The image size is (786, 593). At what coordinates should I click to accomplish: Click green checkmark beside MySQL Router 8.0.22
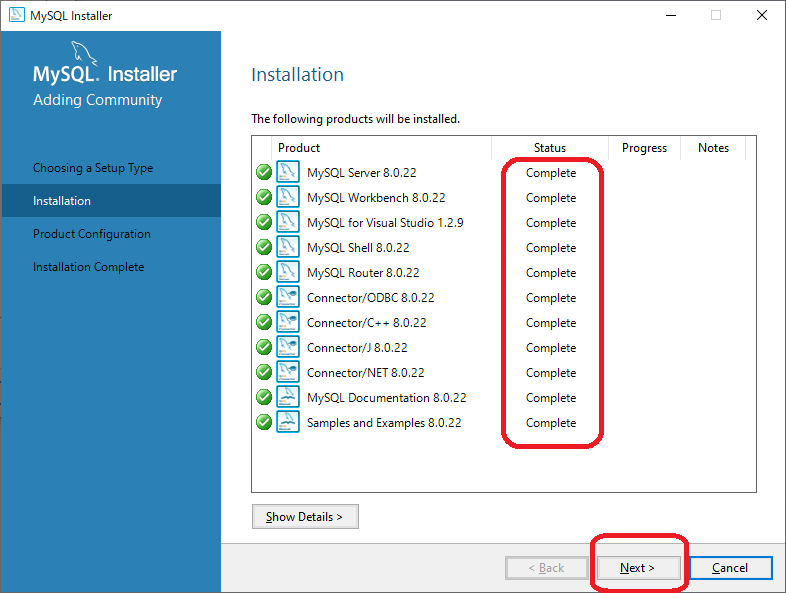tap(264, 272)
